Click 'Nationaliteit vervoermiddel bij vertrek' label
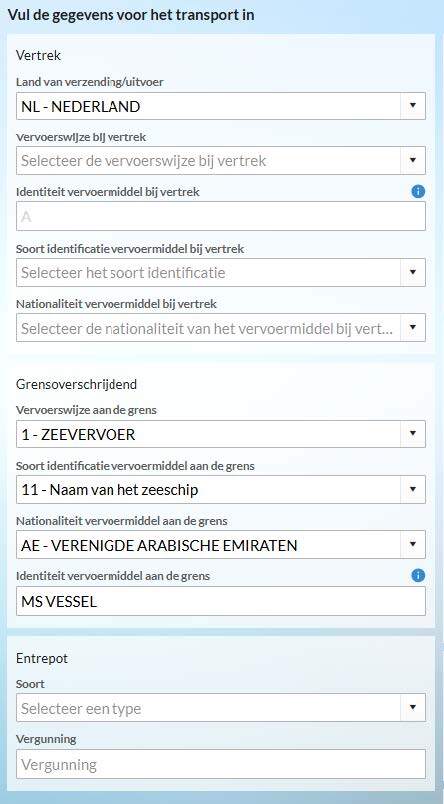This screenshot has width=444, height=804. click(x=116, y=304)
